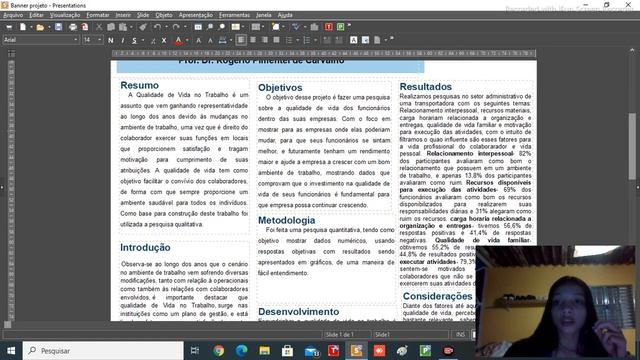640x360 pixels.
Task: Cut selection with the scissors icon
Action: click(99, 27)
